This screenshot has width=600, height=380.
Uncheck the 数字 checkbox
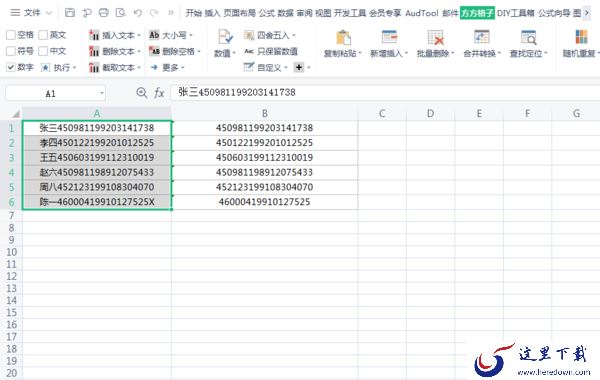tap(11, 67)
